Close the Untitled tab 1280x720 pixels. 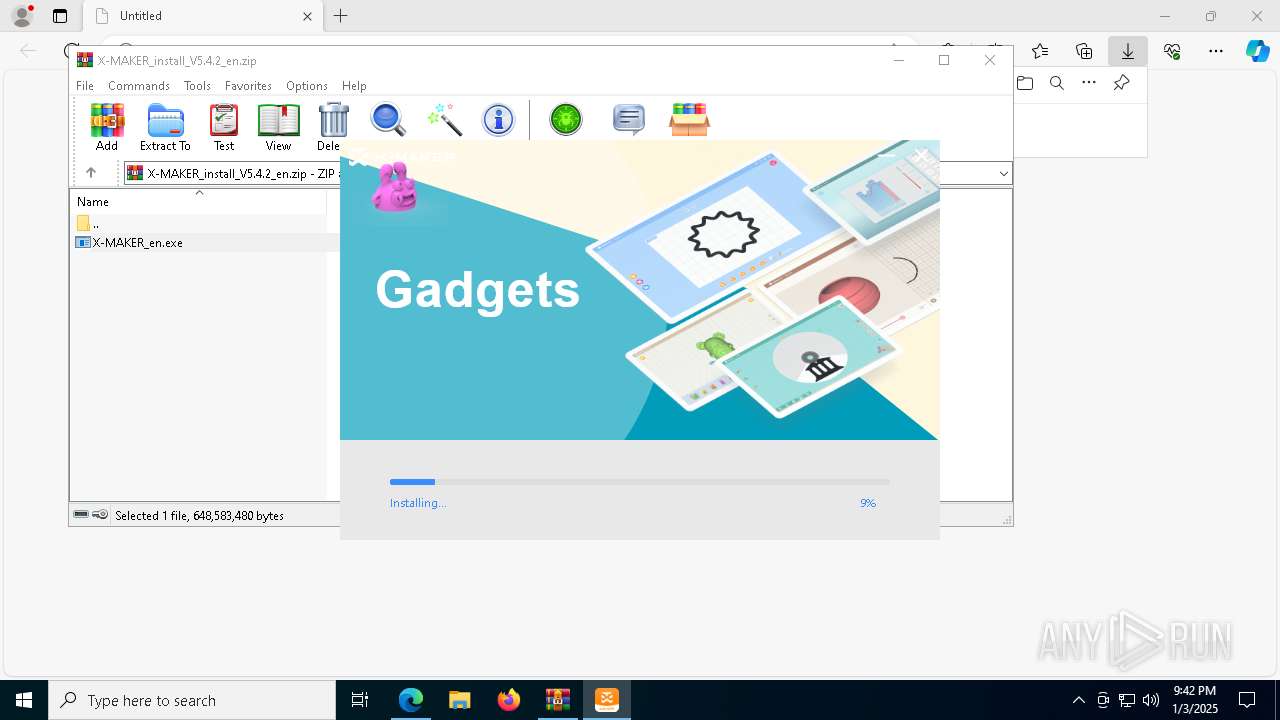307,16
